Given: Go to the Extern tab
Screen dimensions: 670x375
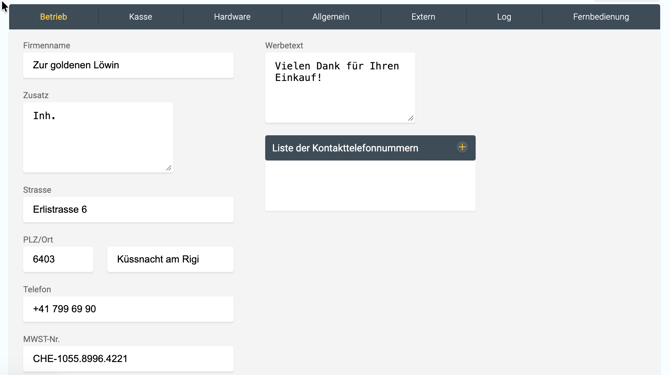Looking at the screenshot, I should (x=423, y=17).
